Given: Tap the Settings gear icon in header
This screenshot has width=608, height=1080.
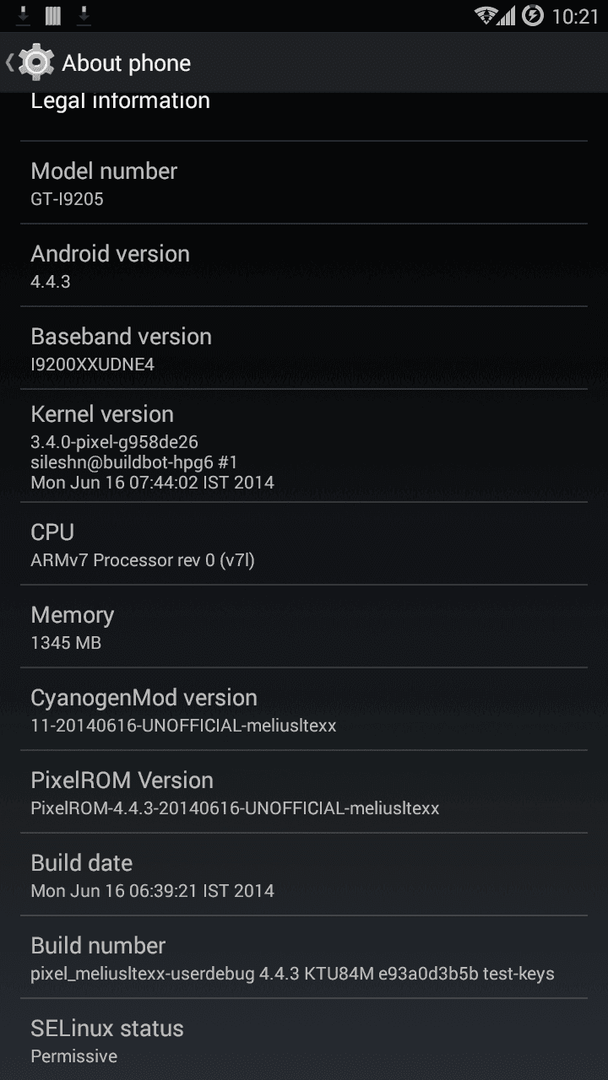Looking at the screenshot, I should tap(36, 63).
